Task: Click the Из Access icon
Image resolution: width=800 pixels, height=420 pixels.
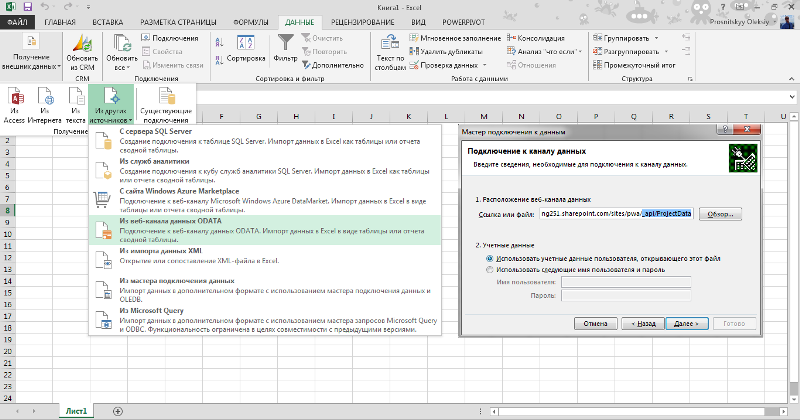Action: (14, 105)
